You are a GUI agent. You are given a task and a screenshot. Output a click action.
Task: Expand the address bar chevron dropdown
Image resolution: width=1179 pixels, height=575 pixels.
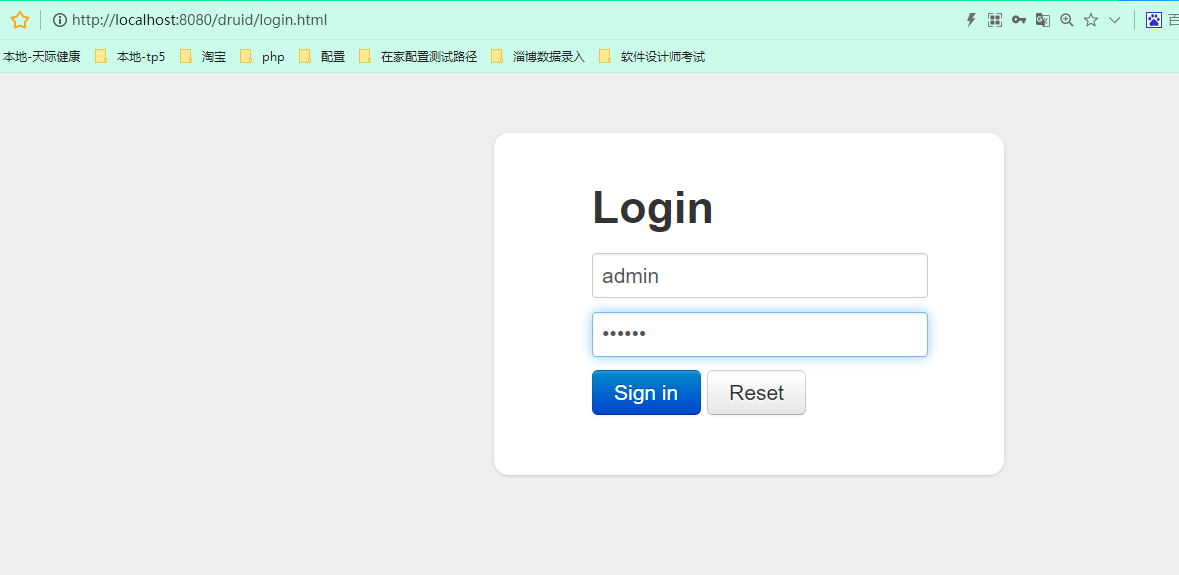tap(1115, 20)
